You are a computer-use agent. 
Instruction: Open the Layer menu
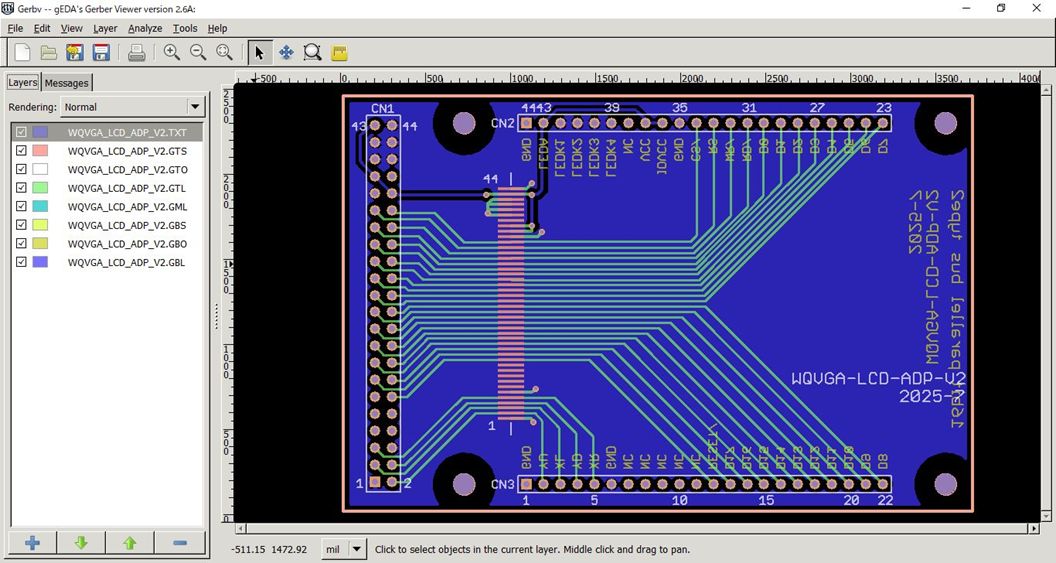pos(105,28)
